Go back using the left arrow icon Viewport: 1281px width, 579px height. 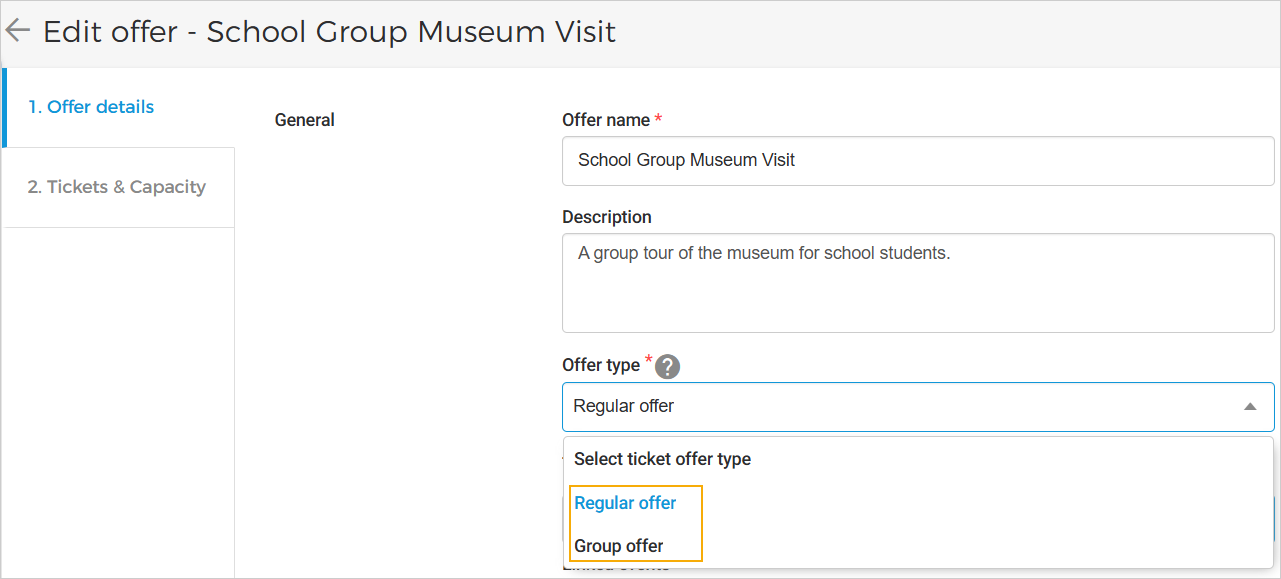tap(18, 30)
